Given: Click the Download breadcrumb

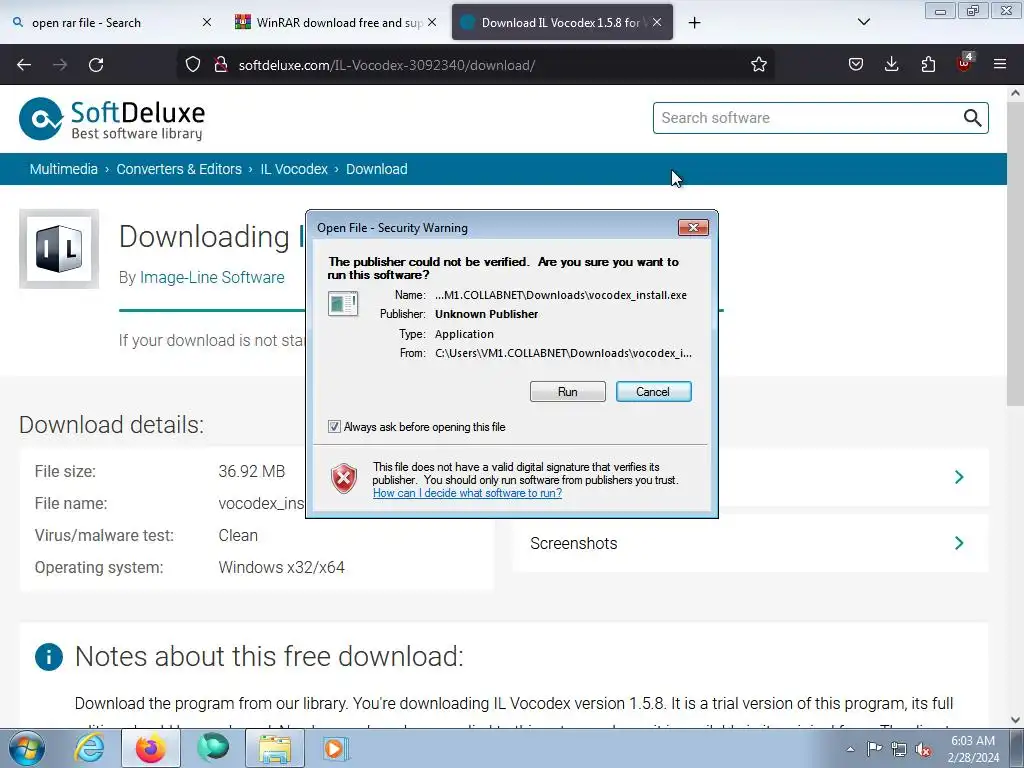Looking at the screenshot, I should pos(377,169).
